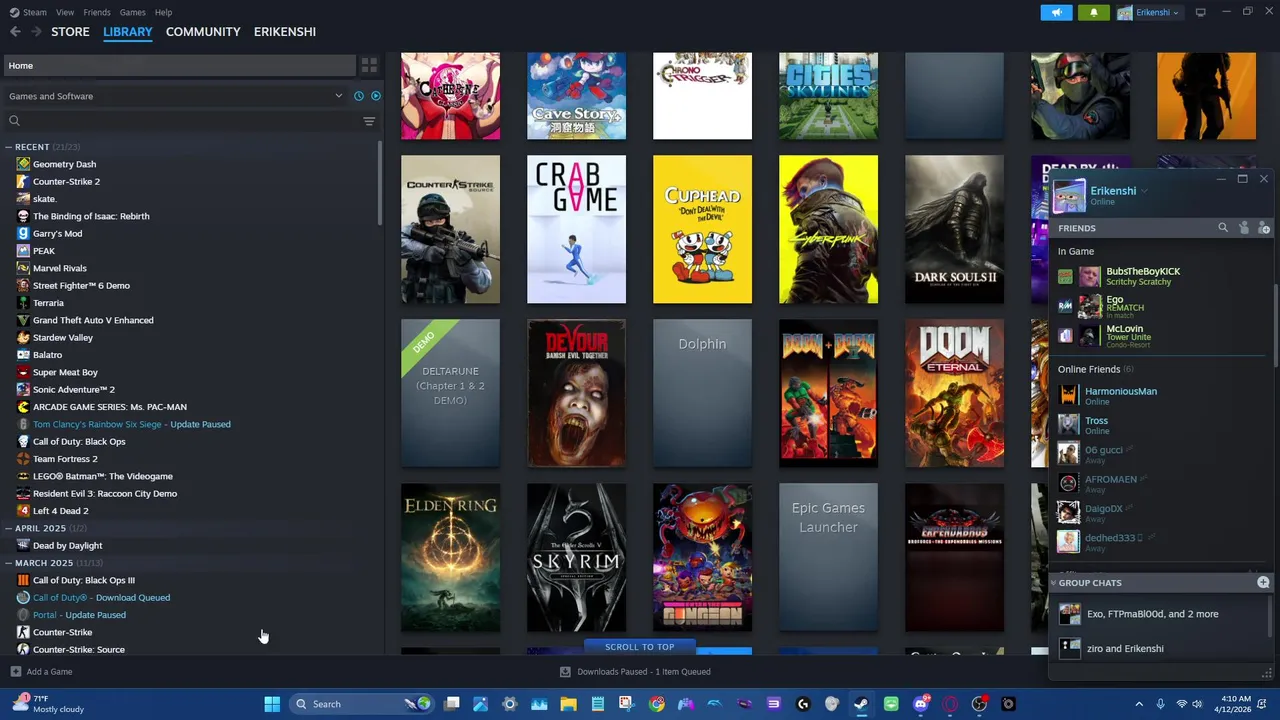Switch to the COMMUNITY tab
Screen dimensions: 1280x720
(x=203, y=32)
